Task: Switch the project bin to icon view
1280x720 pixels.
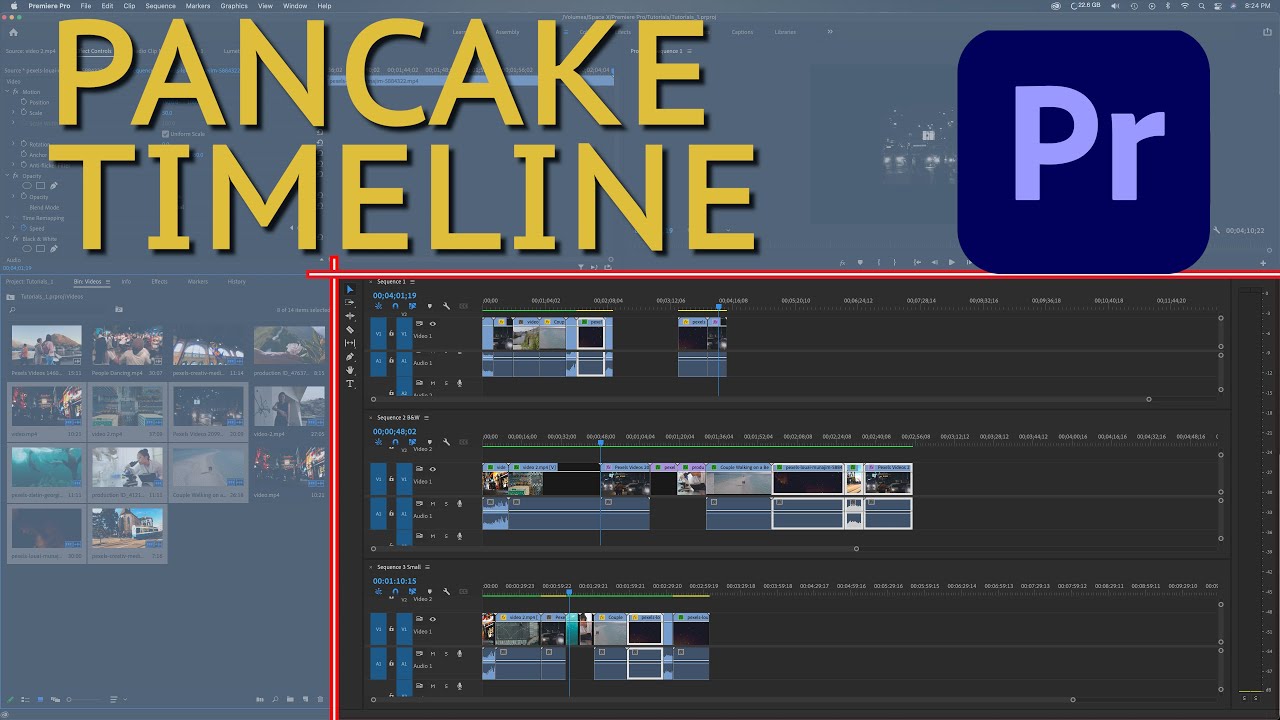Action: pos(40,699)
